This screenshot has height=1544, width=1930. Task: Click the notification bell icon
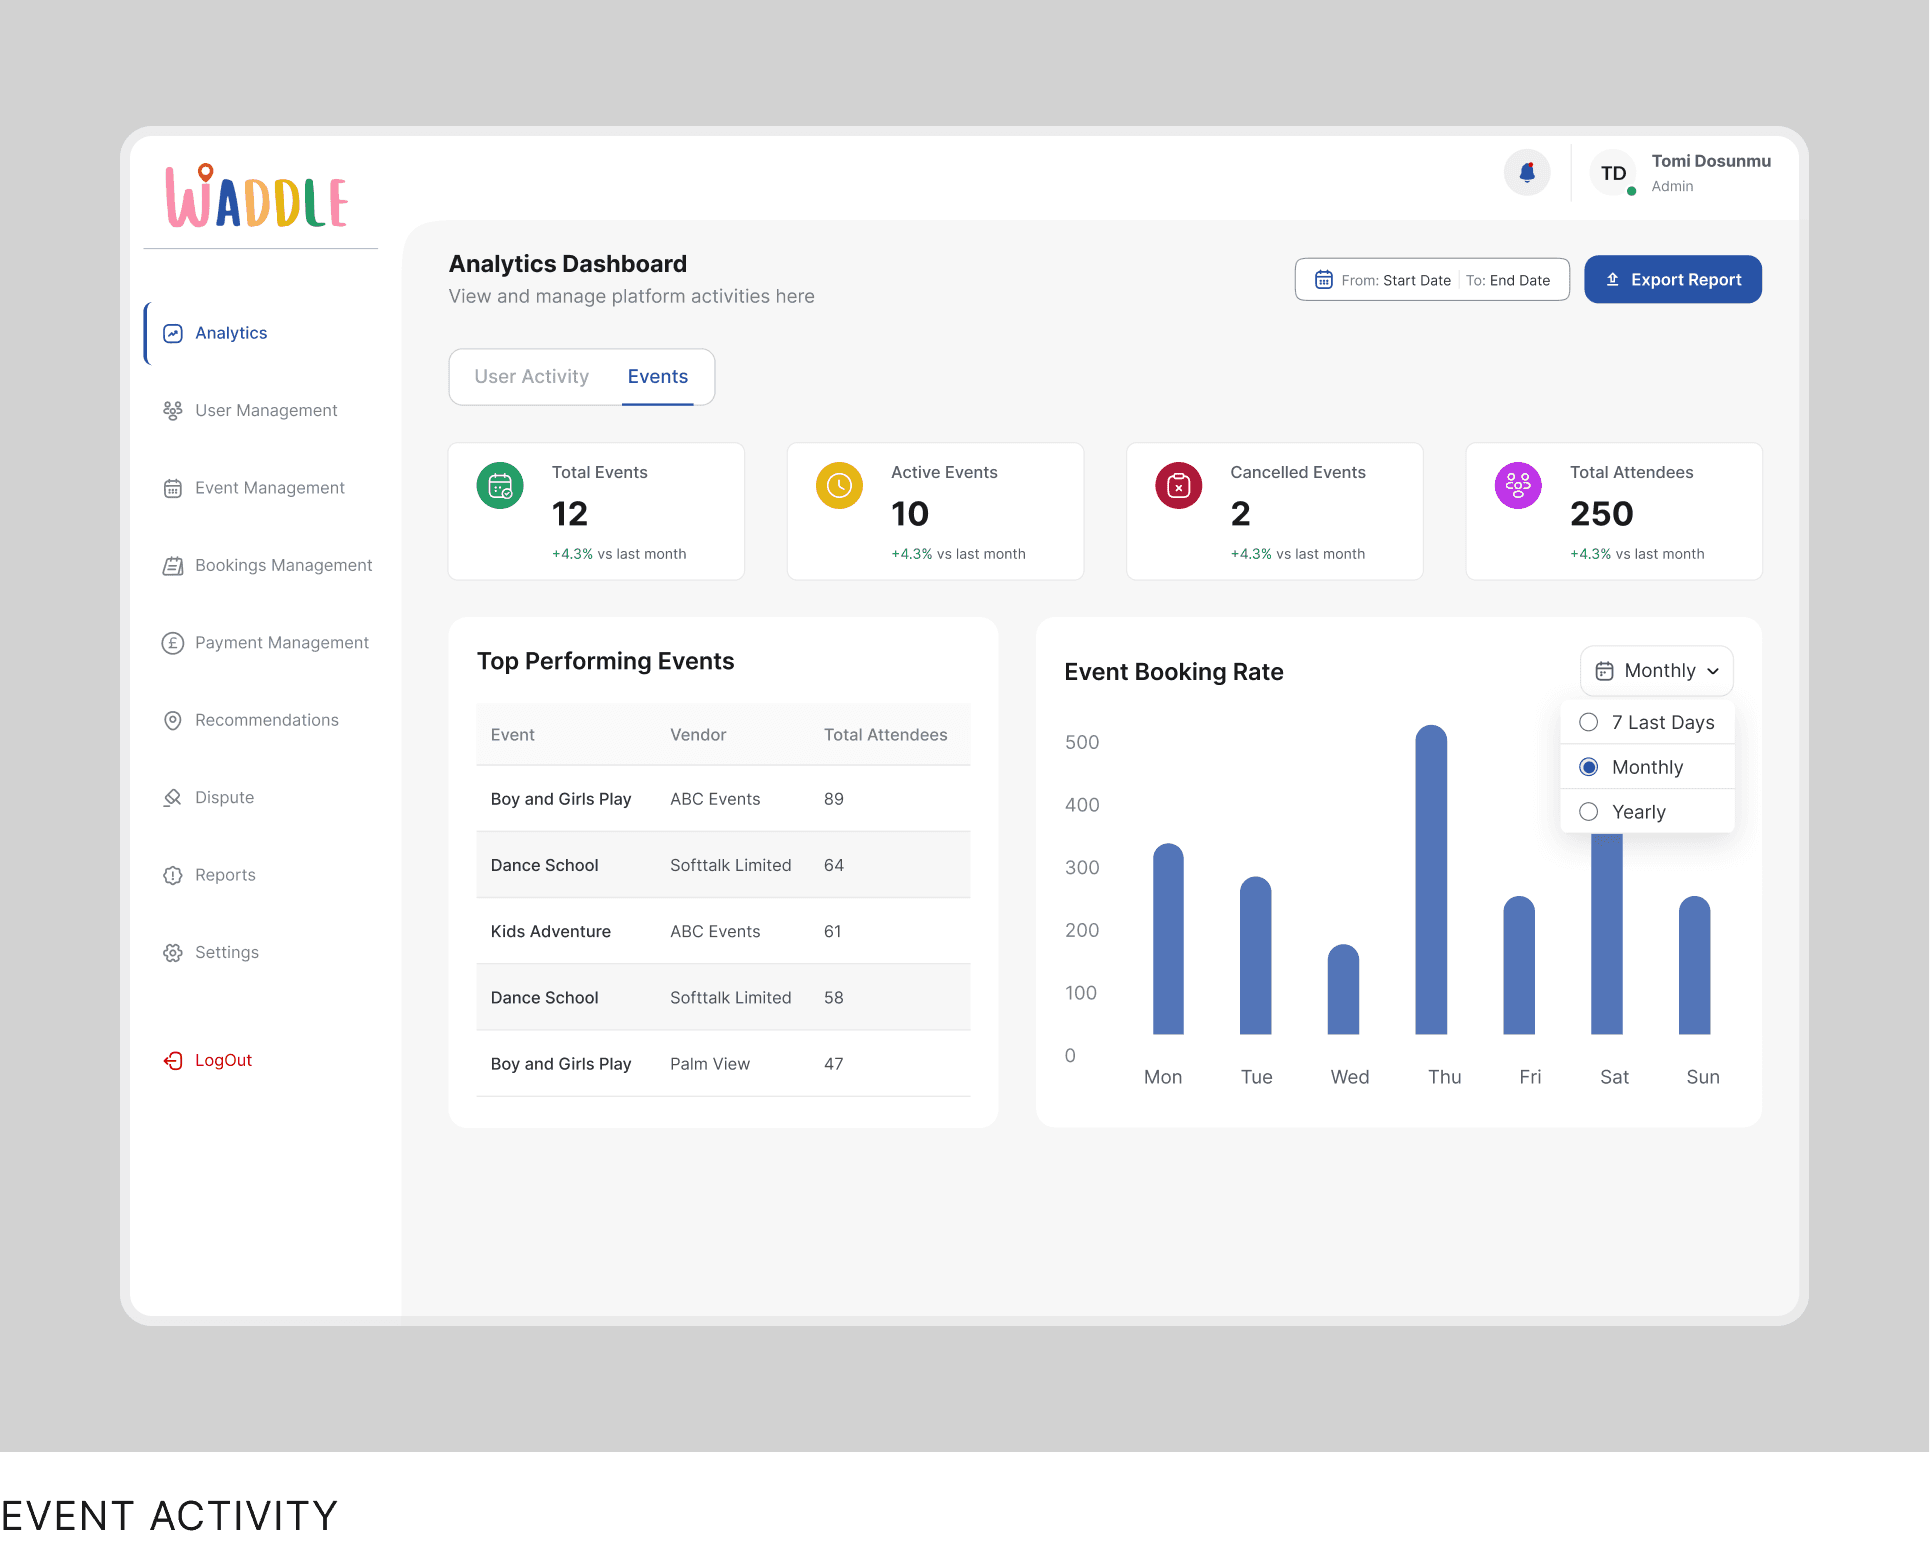(1526, 173)
